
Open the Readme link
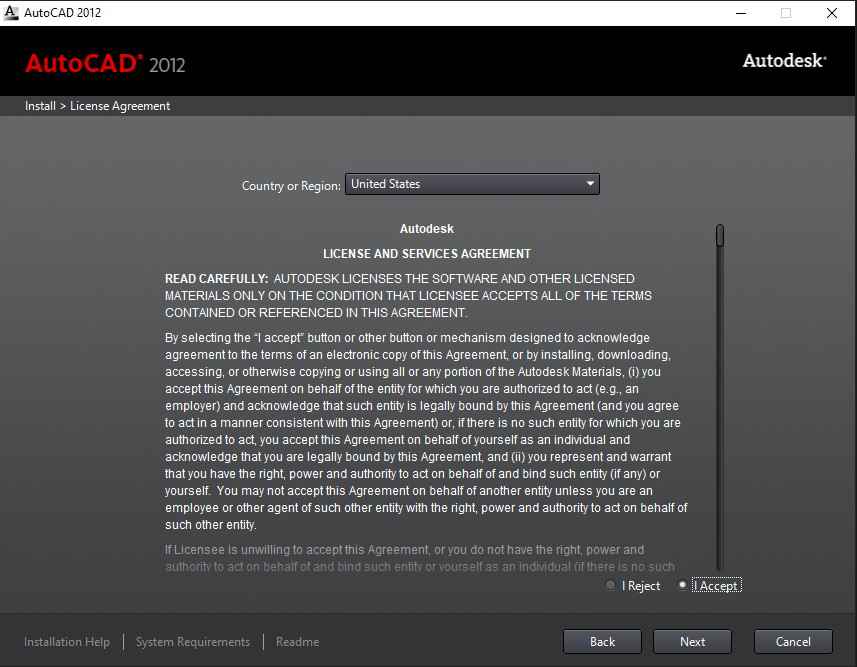click(x=297, y=642)
